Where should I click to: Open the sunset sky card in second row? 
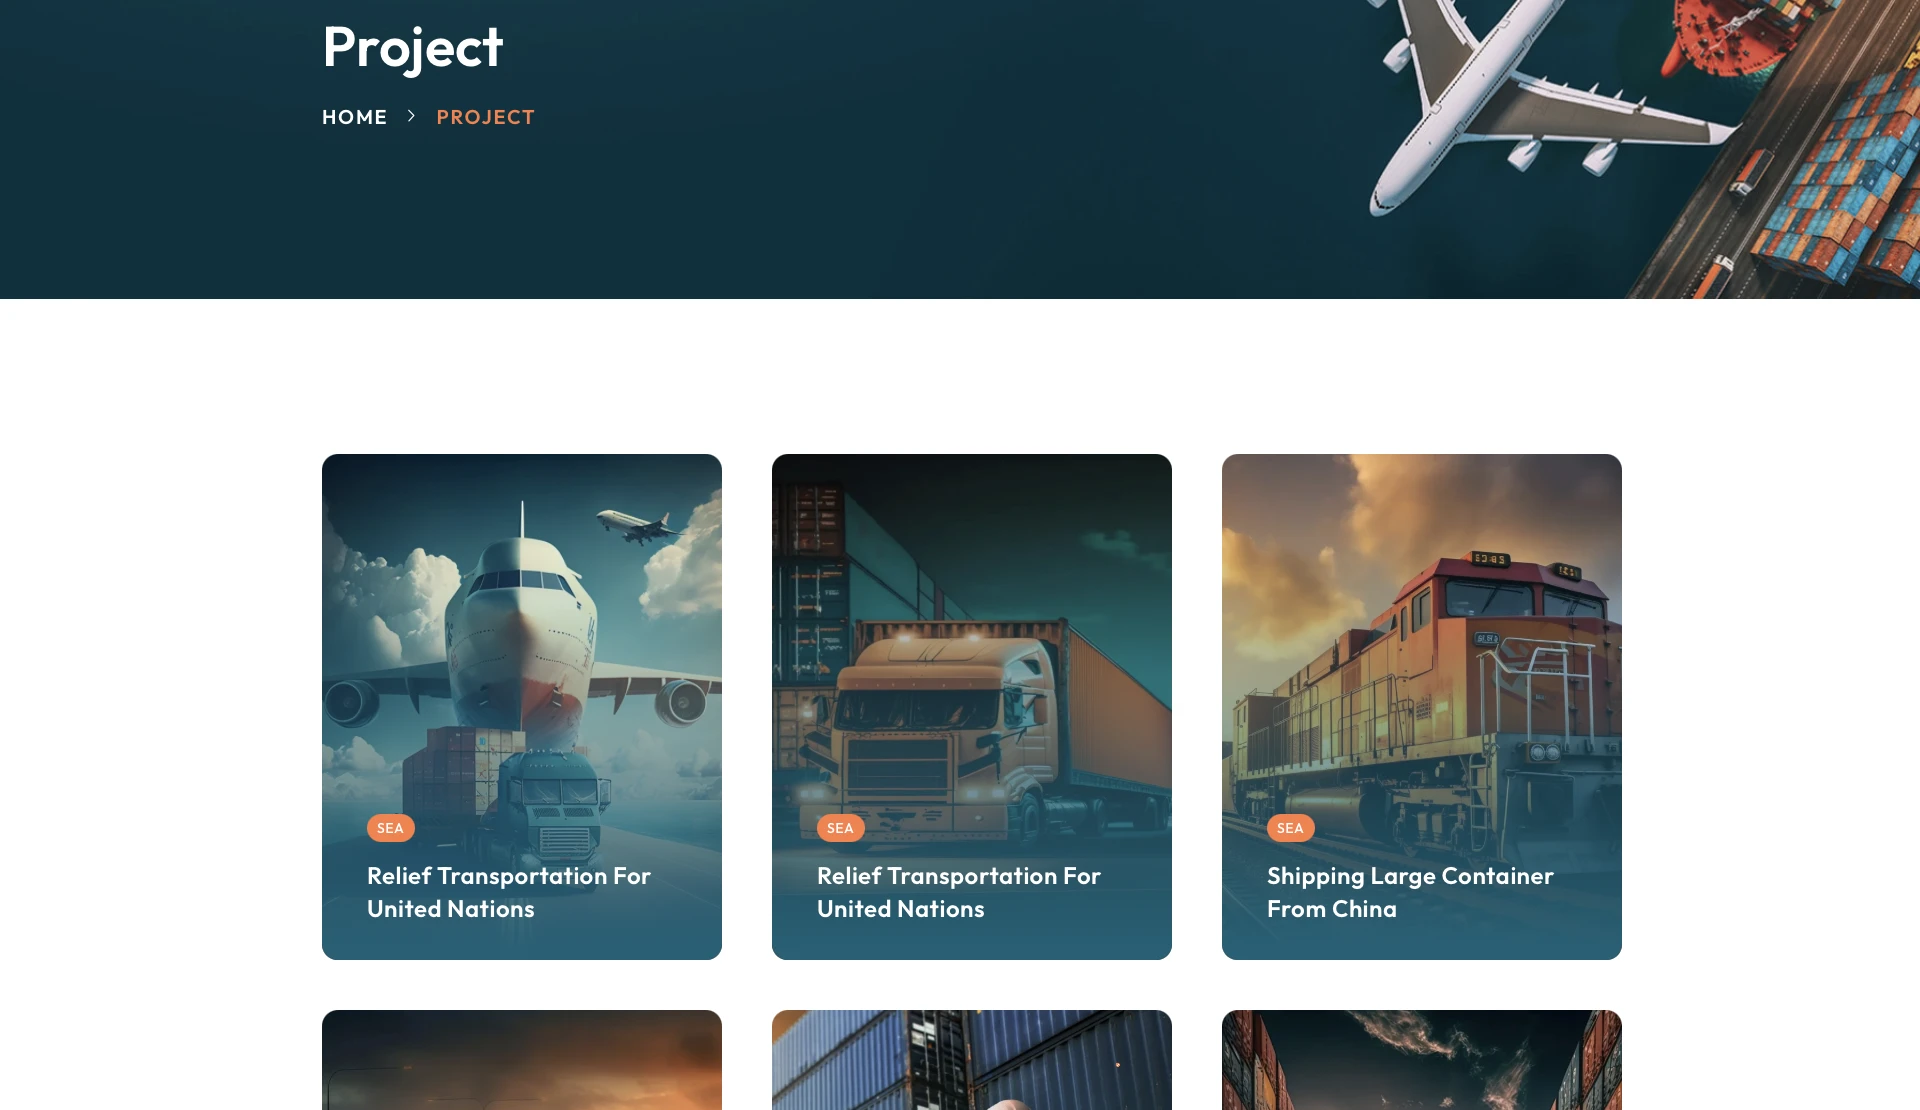tap(522, 1060)
